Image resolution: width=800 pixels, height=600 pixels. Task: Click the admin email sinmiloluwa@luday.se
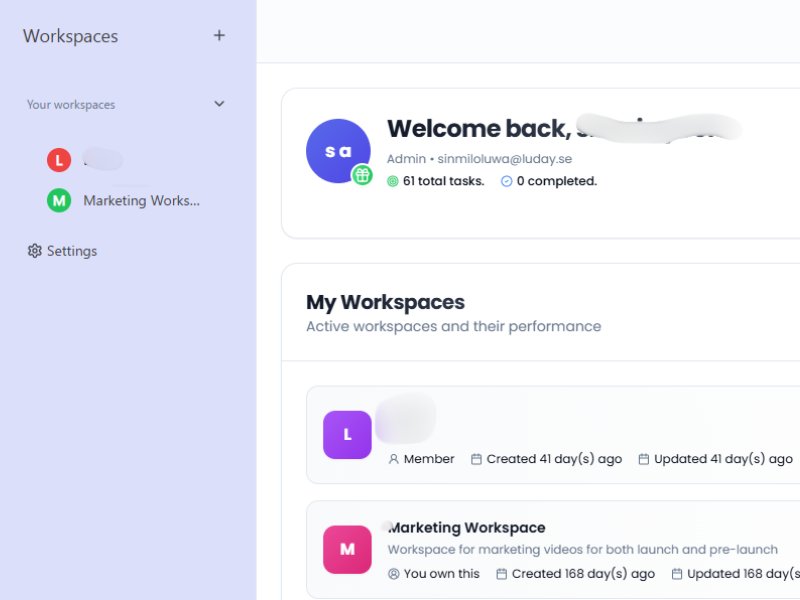pos(505,159)
